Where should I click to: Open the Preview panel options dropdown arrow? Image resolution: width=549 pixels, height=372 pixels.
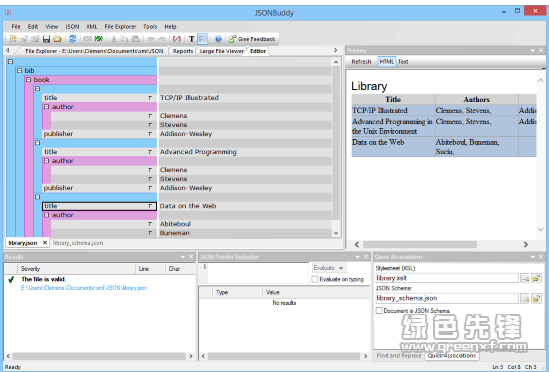pos(533,51)
